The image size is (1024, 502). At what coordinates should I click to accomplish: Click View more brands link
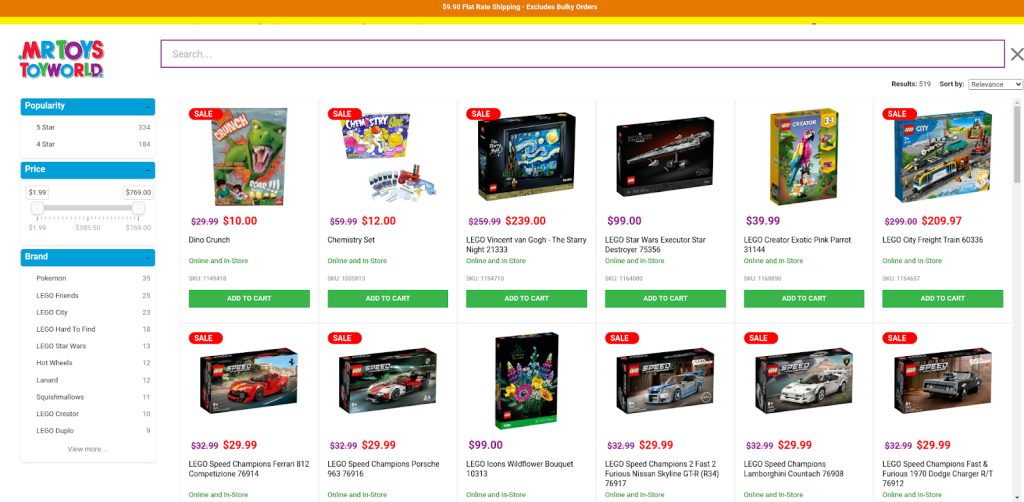click(88, 449)
